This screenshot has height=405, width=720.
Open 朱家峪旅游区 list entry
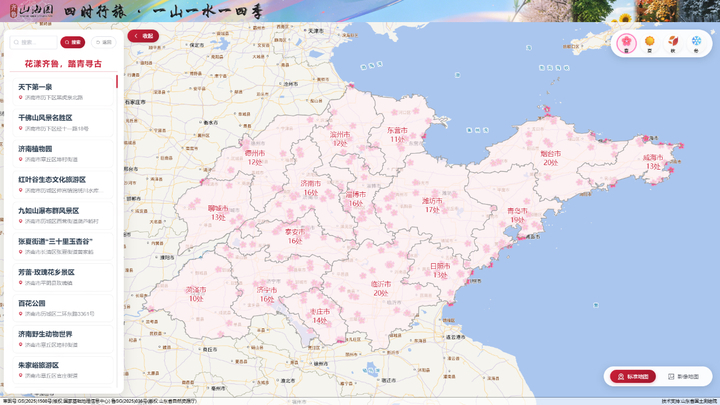click(63, 370)
